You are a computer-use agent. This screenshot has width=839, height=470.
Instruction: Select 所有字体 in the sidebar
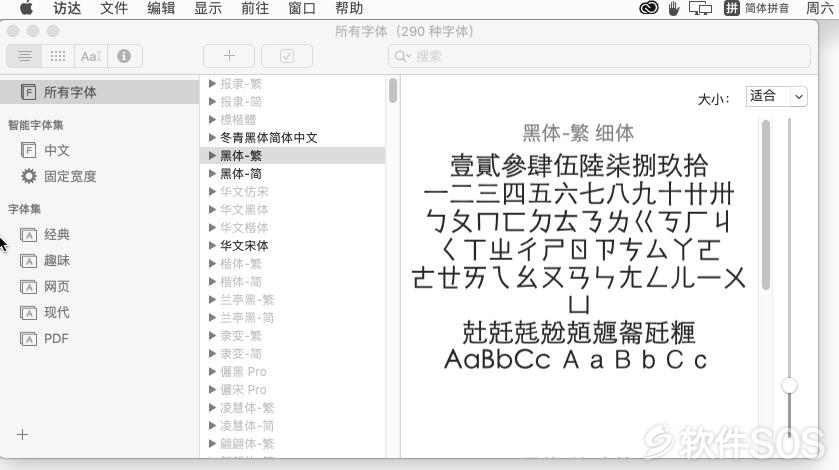(100, 92)
